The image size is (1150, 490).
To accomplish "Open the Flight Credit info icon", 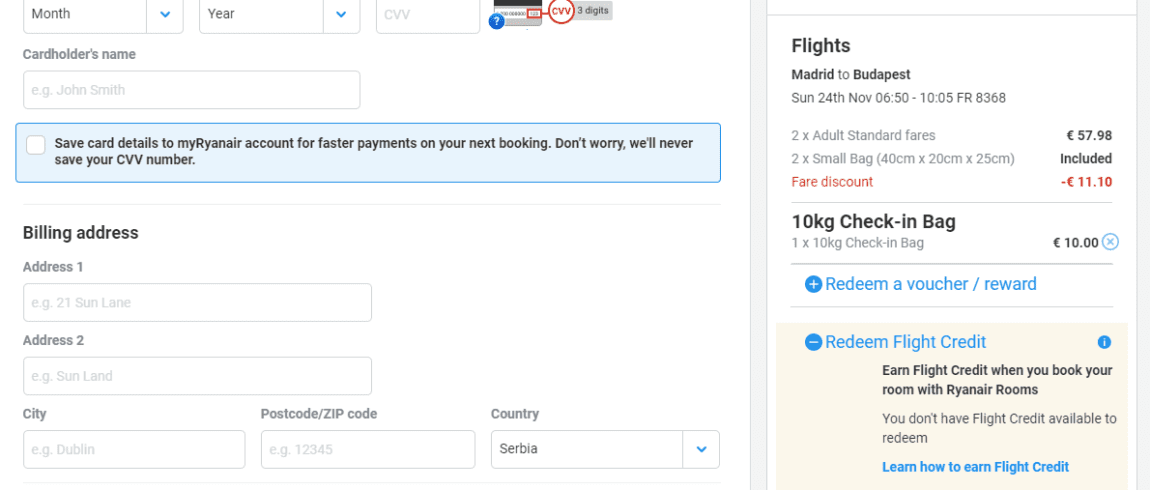I will (1105, 342).
